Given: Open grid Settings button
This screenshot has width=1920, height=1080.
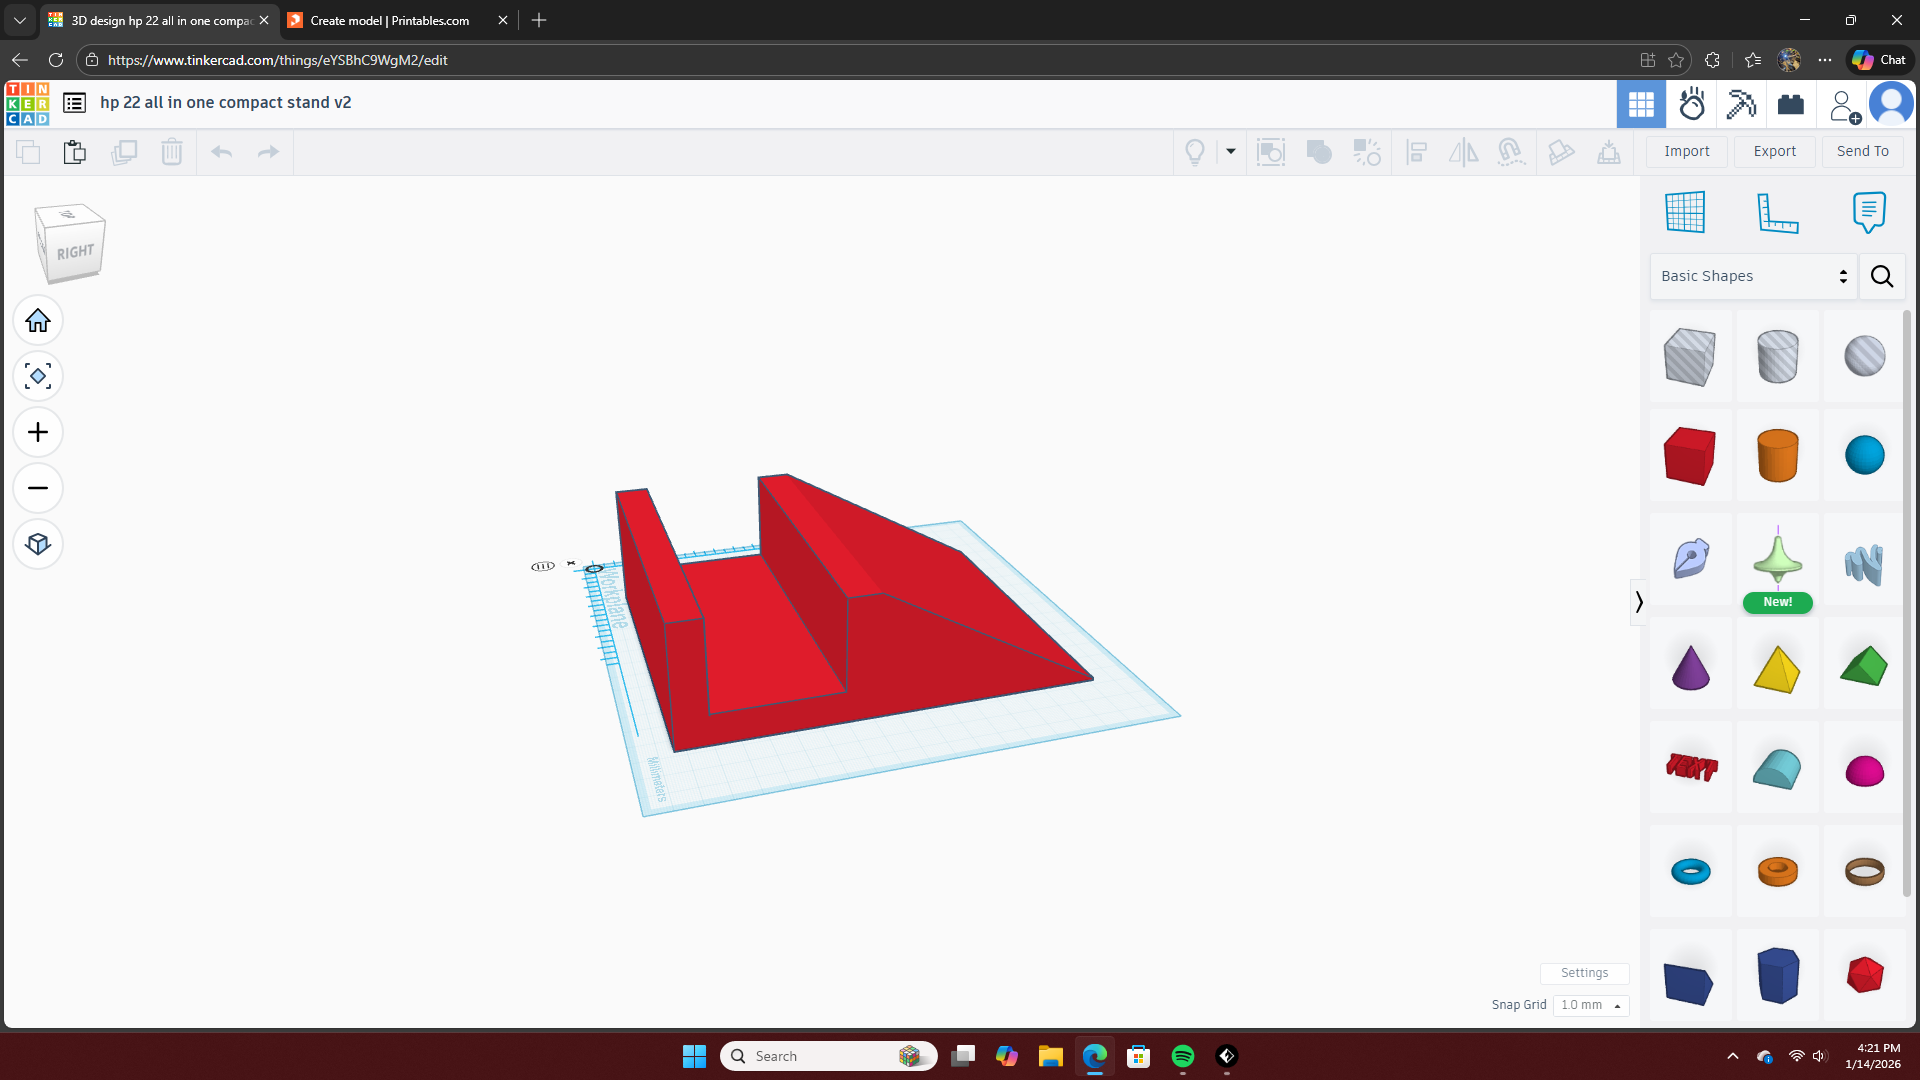Looking at the screenshot, I should coord(1584,973).
